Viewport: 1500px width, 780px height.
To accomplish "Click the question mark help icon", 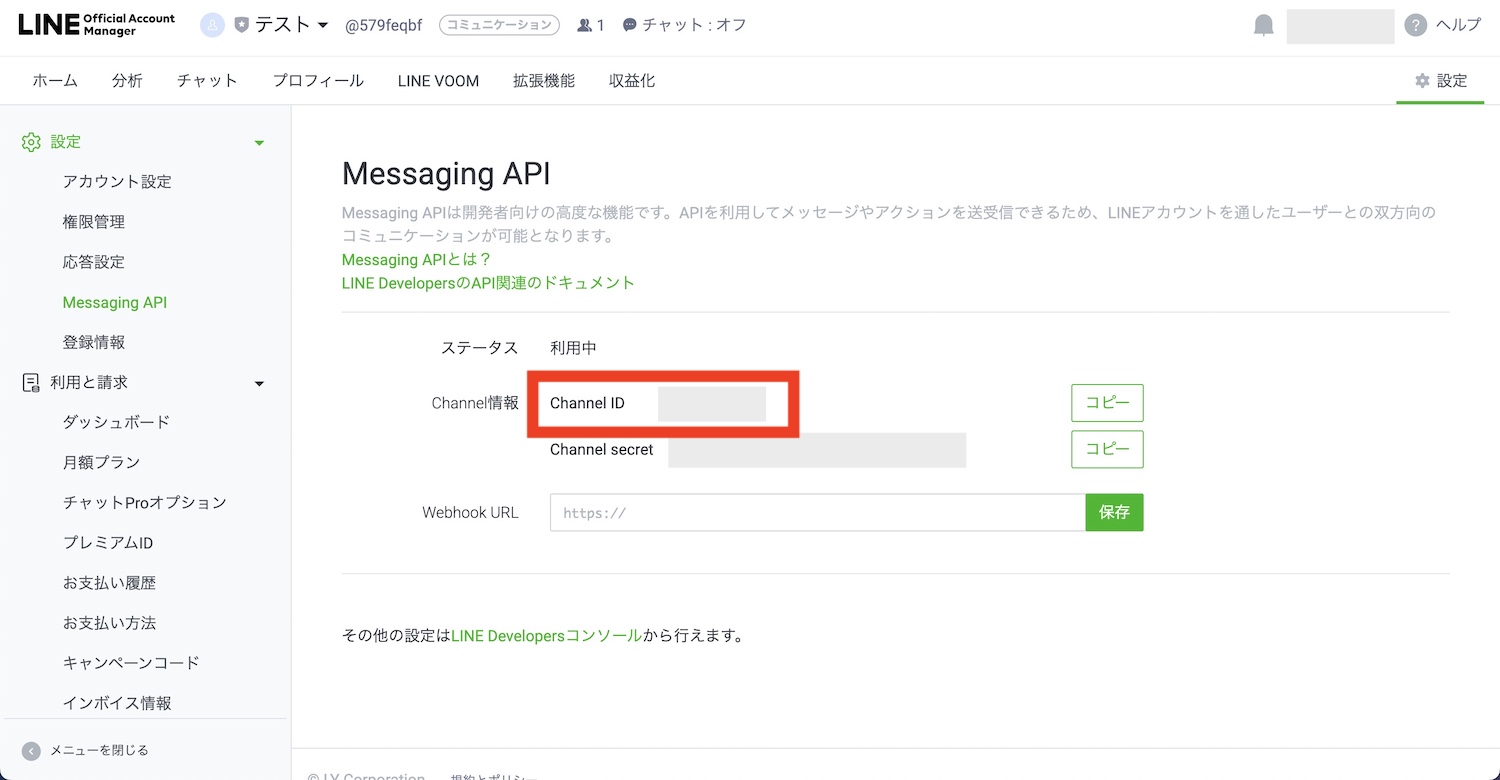I will point(1415,25).
